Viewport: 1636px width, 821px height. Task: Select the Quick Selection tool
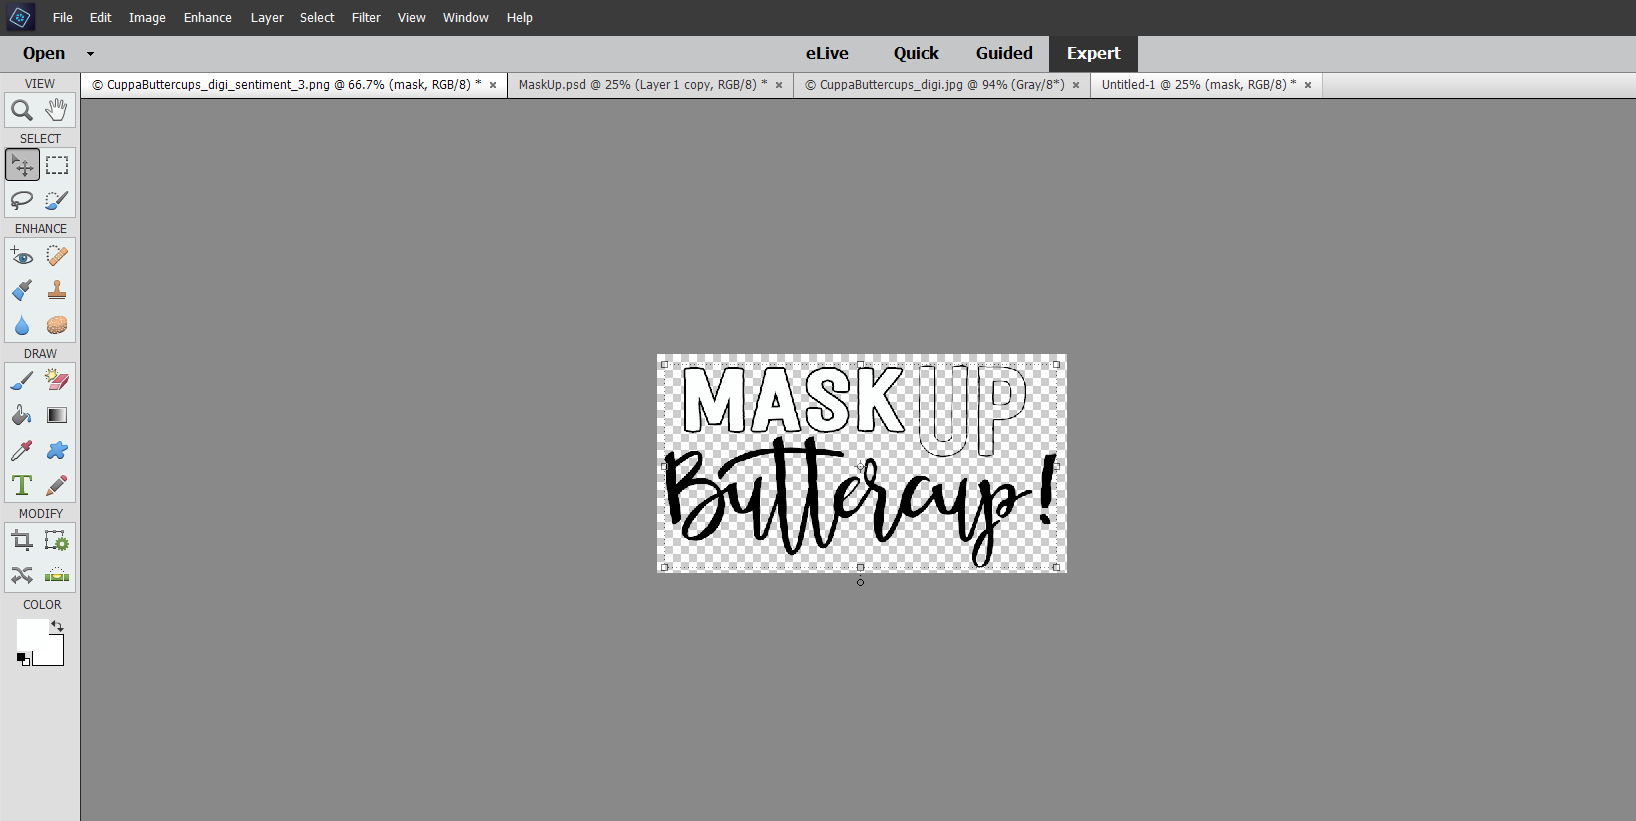coord(57,200)
